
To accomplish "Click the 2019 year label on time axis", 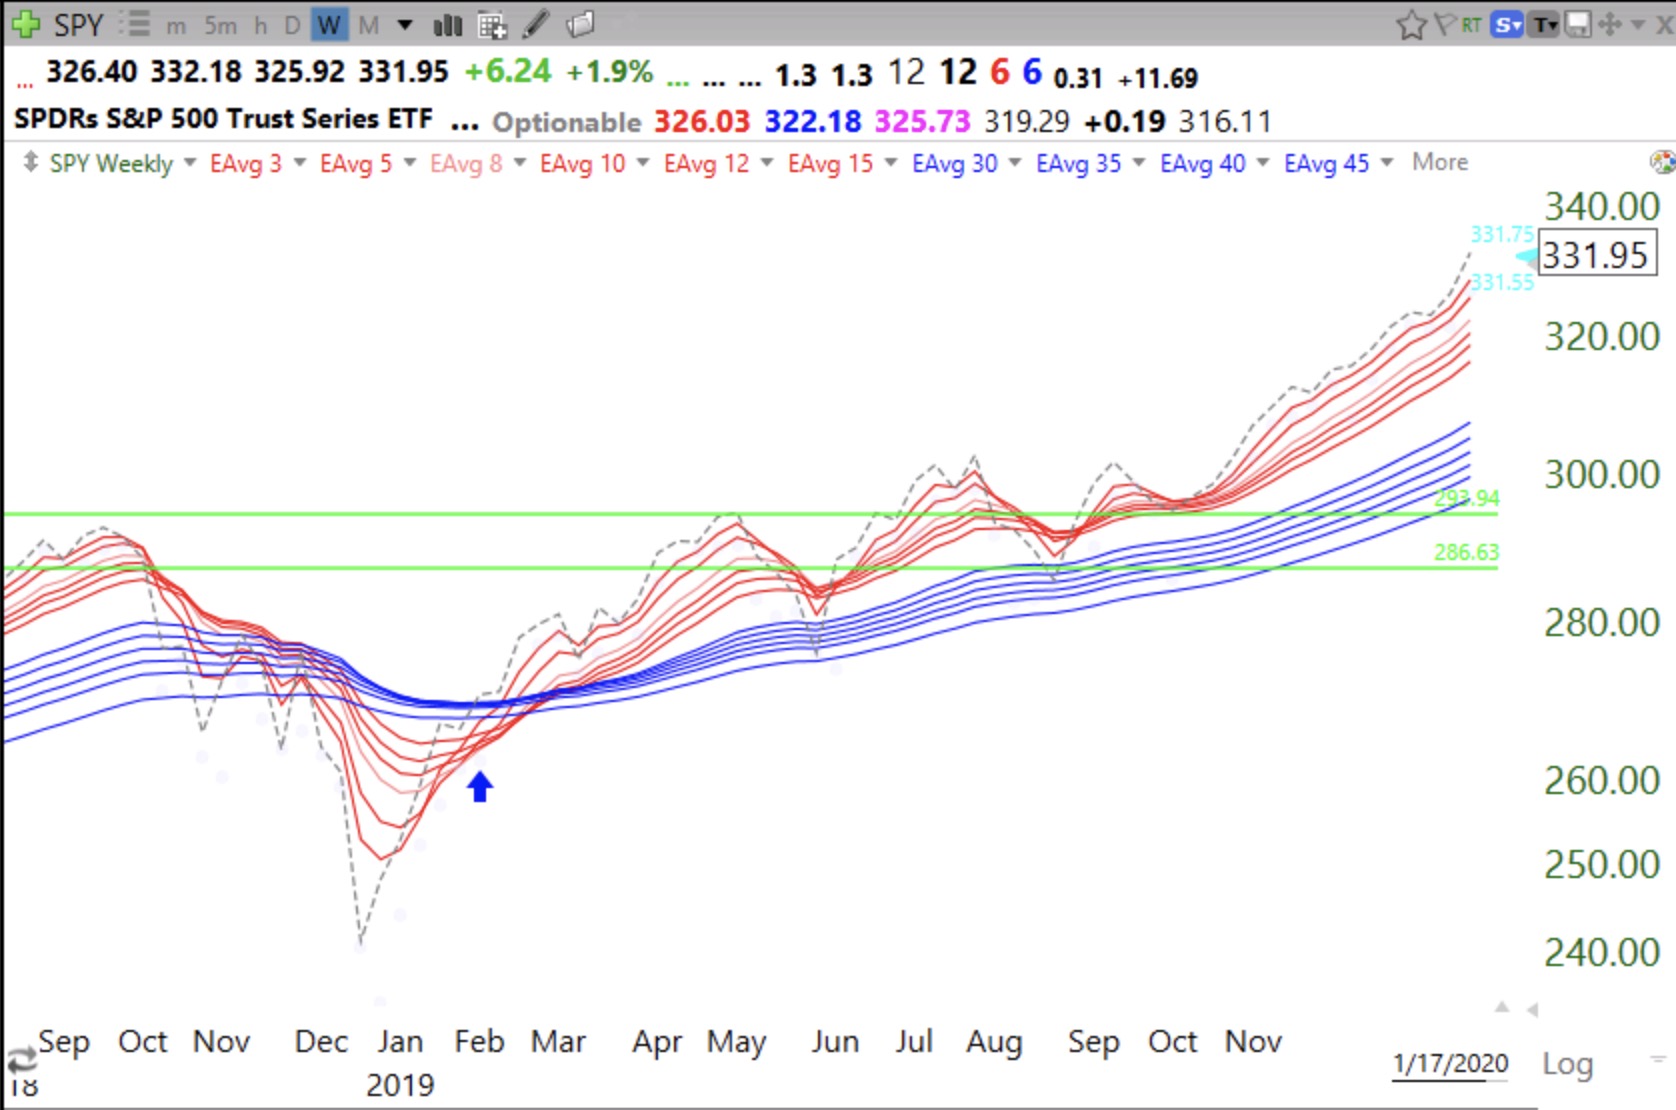I will [x=400, y=1085].
